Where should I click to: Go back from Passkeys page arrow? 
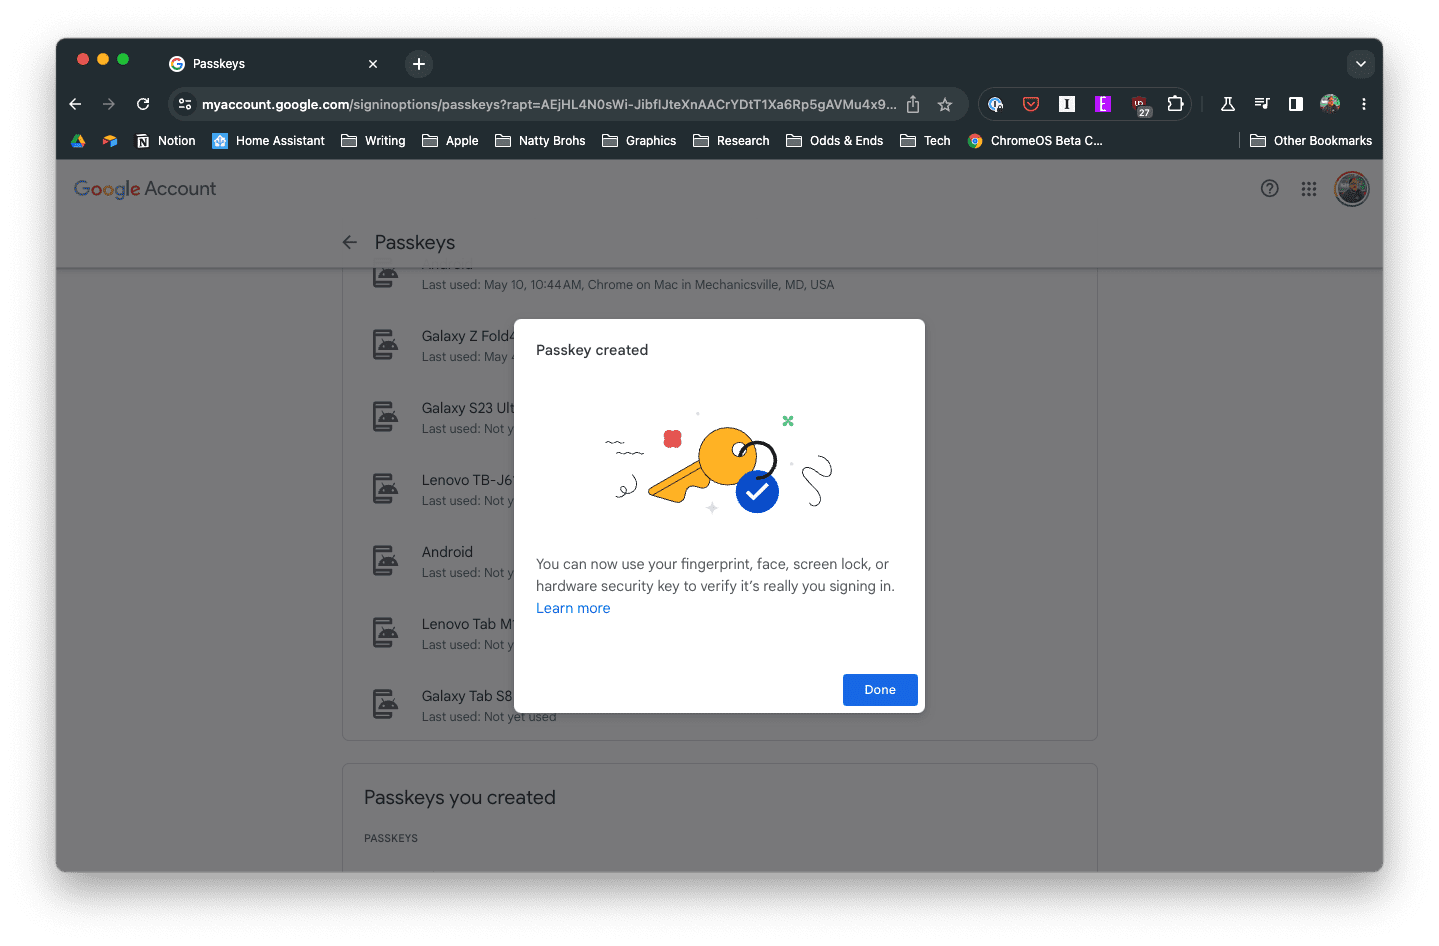click(350, 242)
